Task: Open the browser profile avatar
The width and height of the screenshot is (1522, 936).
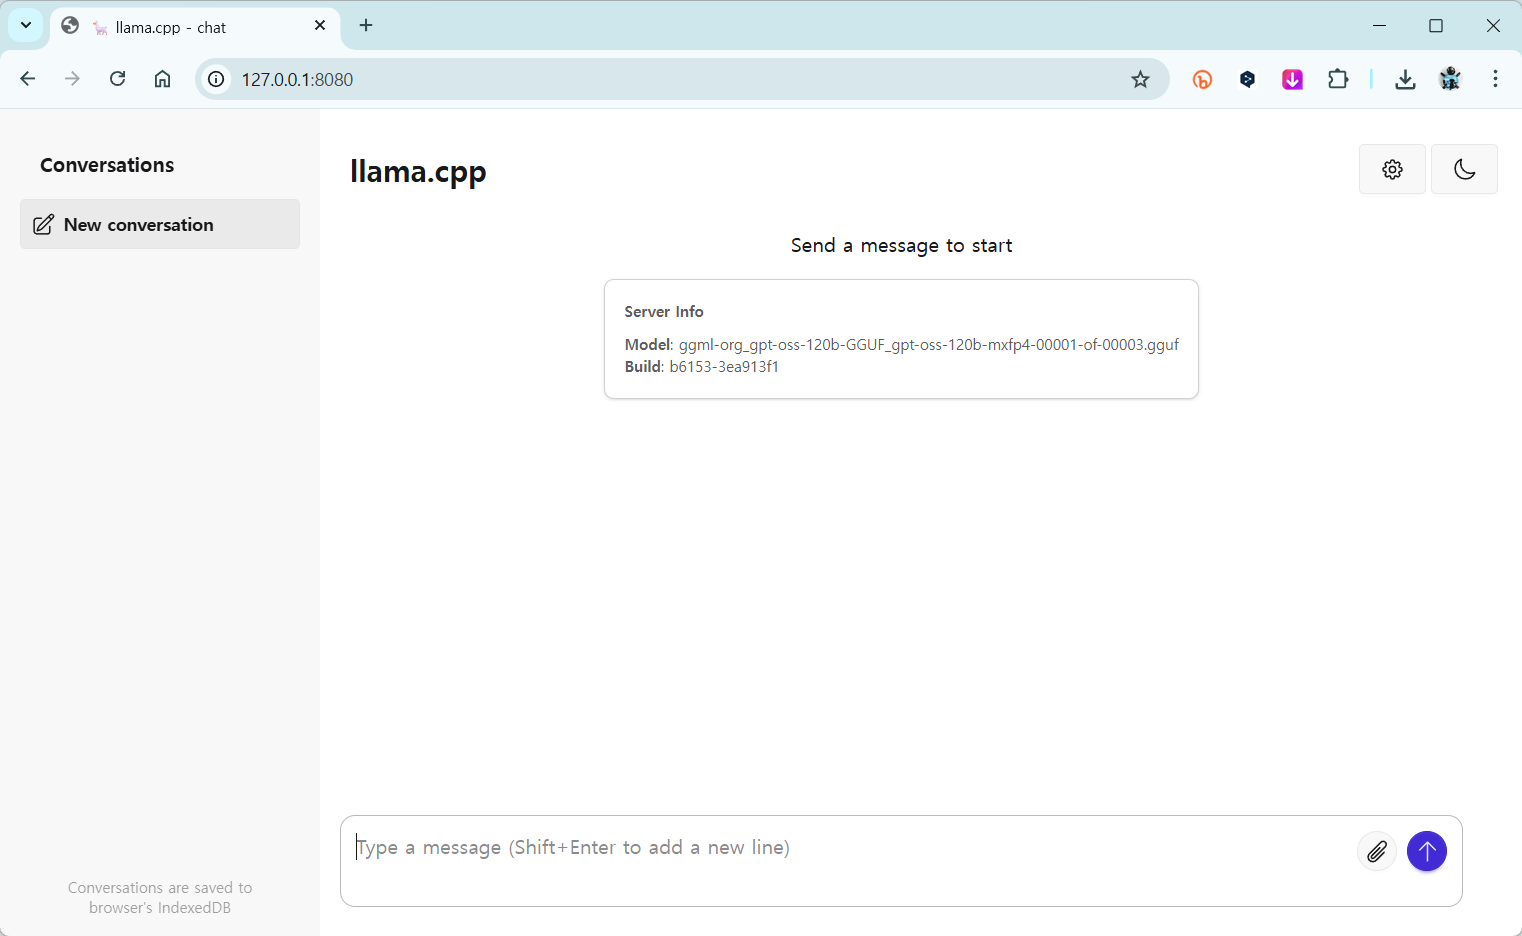Action: click(1450, 79)
